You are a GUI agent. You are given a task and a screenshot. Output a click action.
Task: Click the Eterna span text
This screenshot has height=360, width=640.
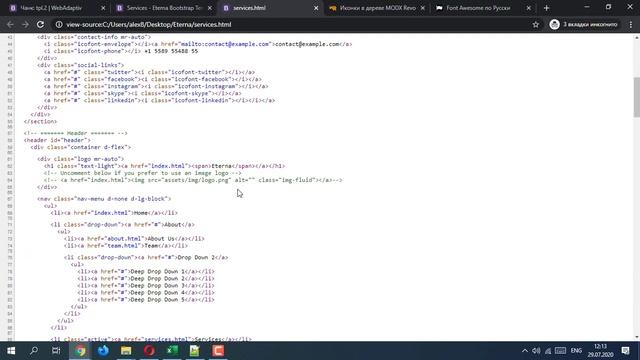221,166
